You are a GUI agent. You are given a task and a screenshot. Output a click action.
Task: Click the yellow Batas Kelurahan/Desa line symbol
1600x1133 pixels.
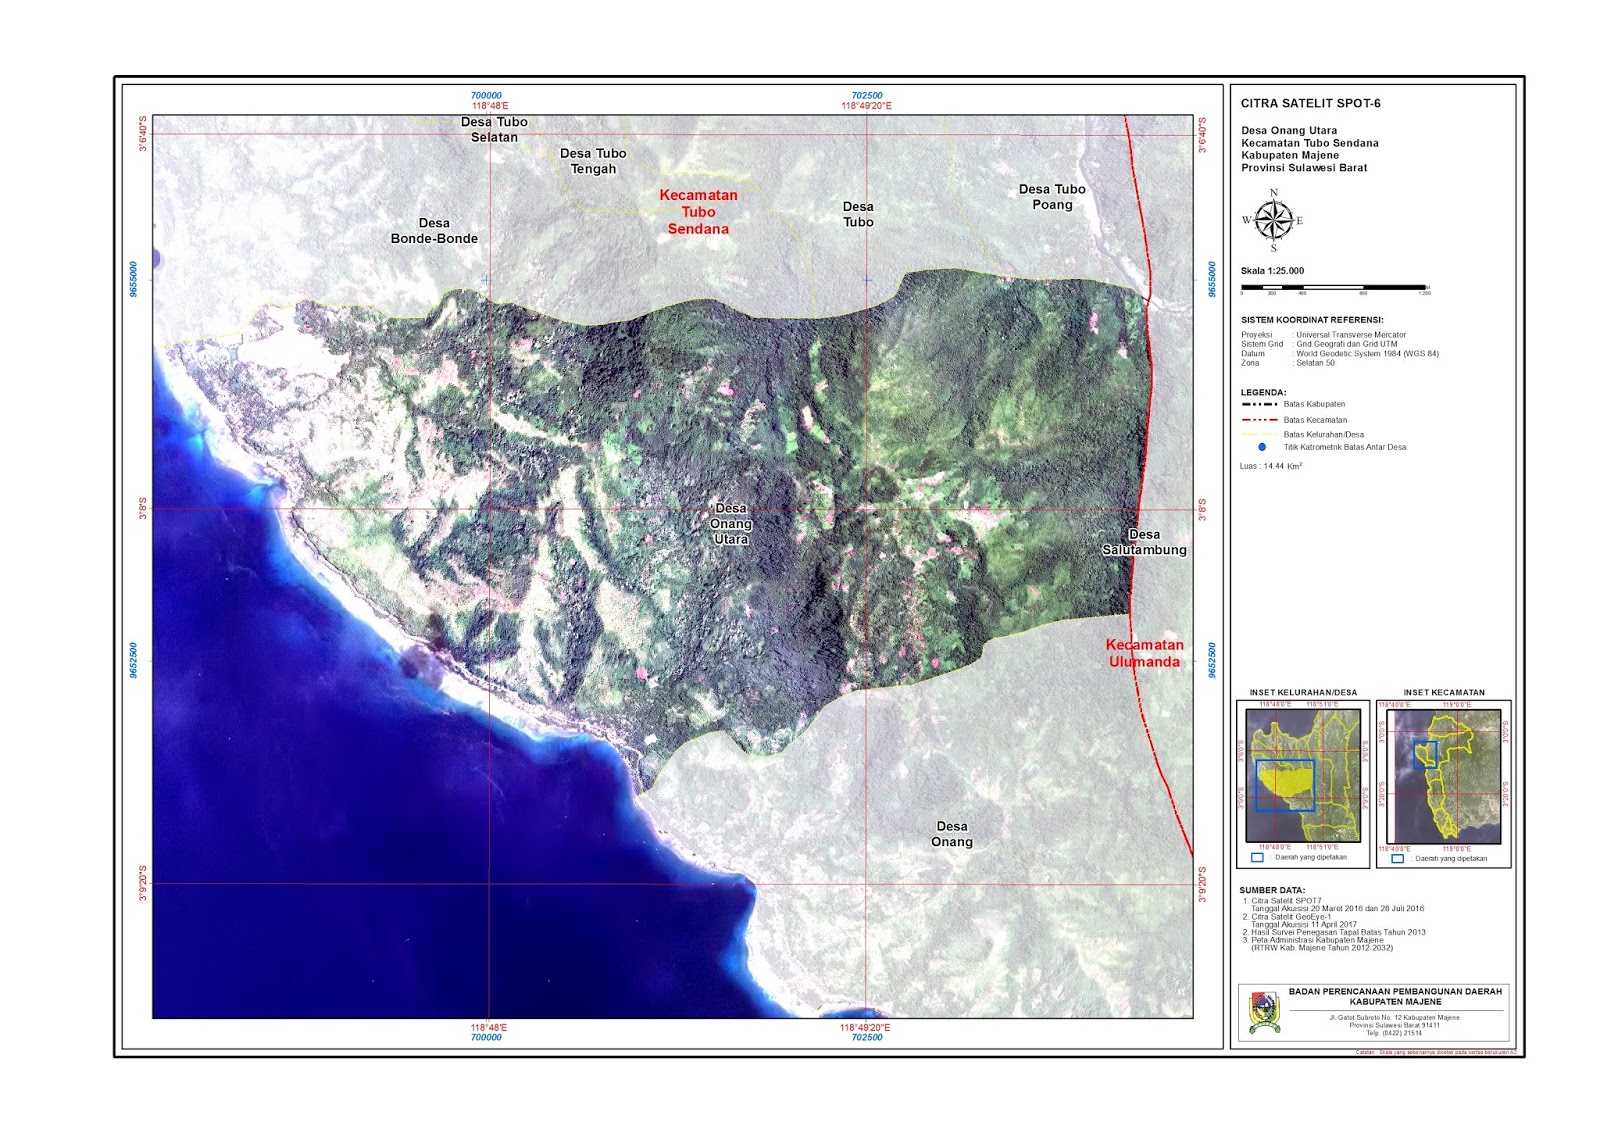pos(1260,435)
